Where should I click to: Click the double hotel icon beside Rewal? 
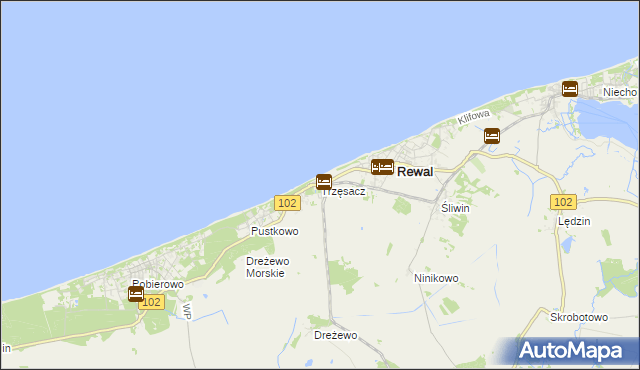382,167
